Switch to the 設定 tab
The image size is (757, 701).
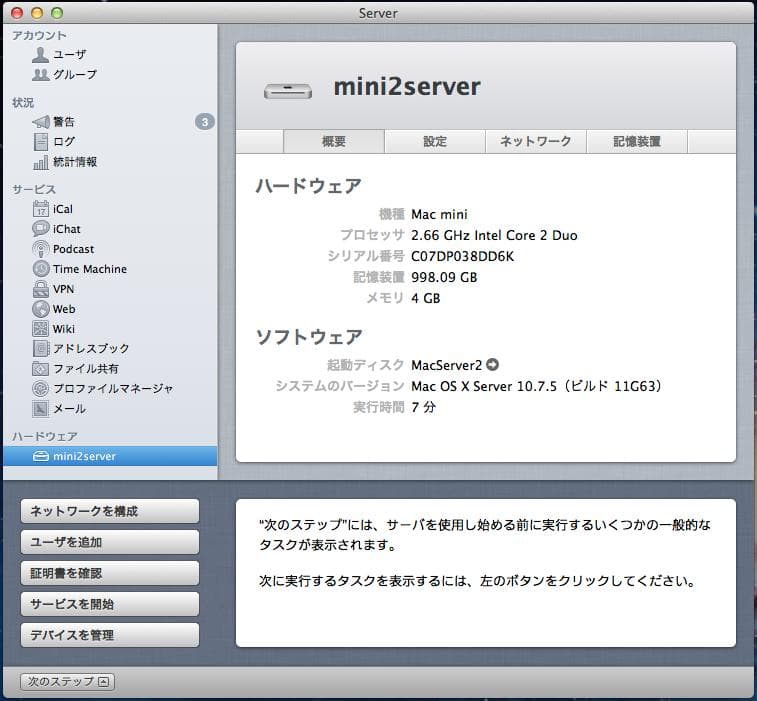pos(435,141)
